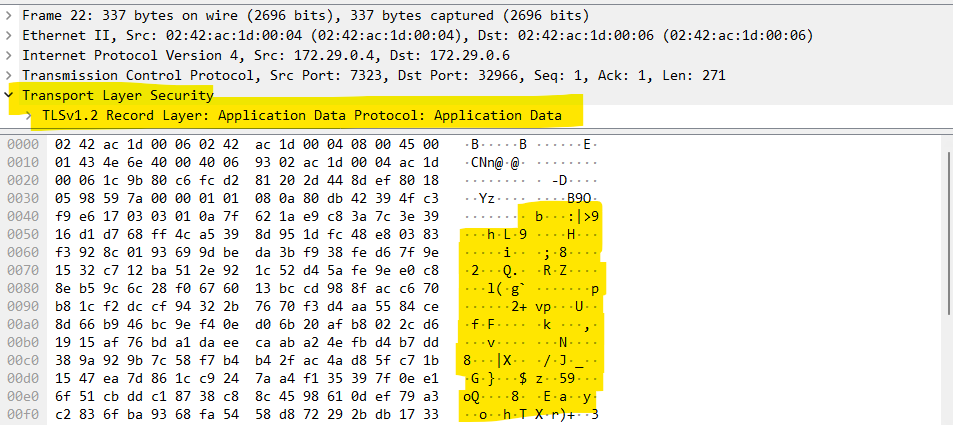Expand the Transmission Control Protocol arrow
Screen dimensions: 953x425
pyautogui.click(x=10, y=76)
